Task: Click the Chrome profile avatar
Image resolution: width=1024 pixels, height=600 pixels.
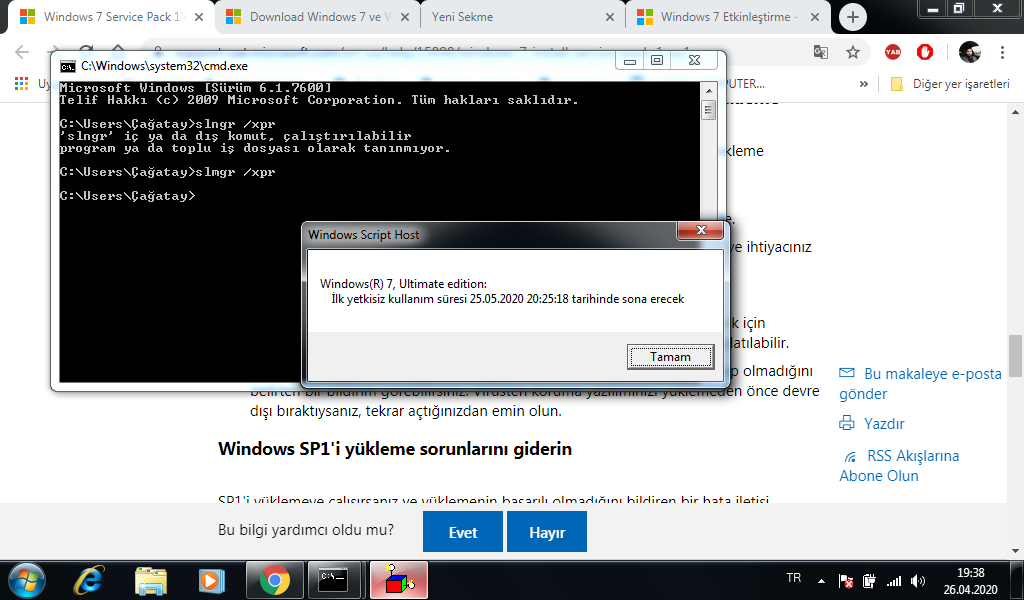Action: click(969, 52)
